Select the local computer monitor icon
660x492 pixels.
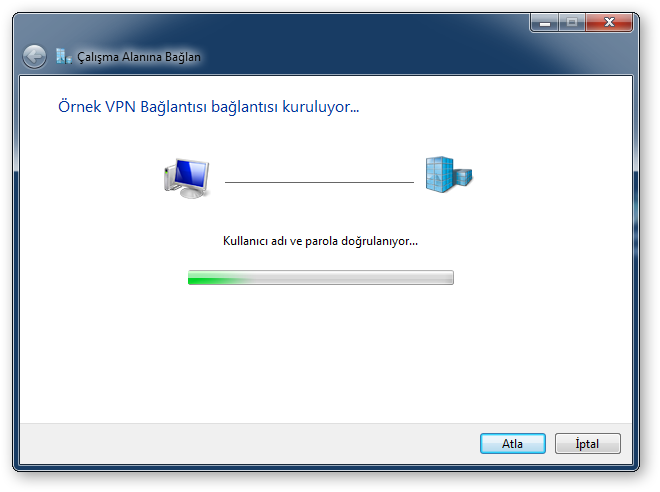point(186,178)
